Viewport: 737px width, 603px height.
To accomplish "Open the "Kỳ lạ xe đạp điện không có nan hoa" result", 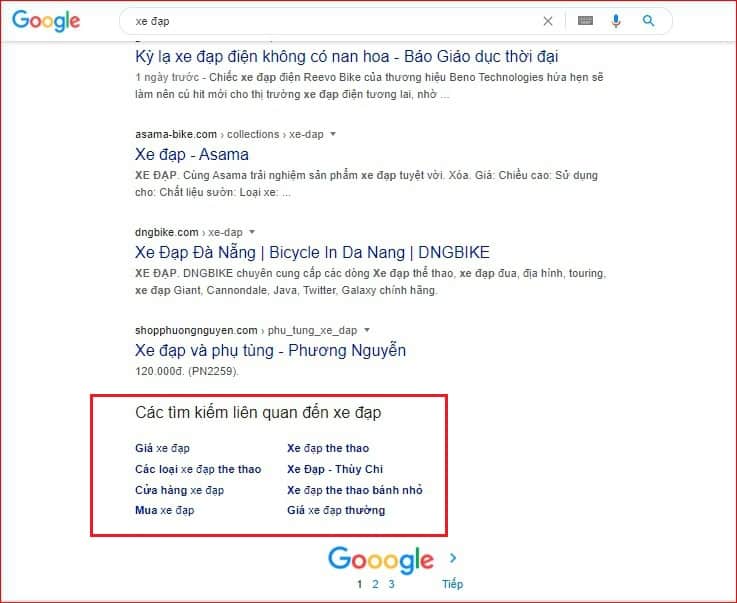I will [346, 57].
